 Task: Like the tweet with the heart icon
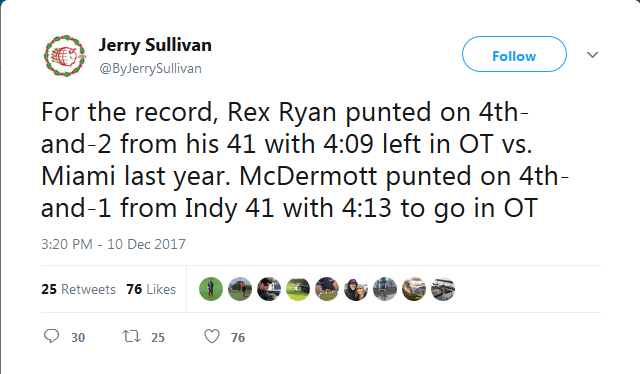pyautogui.click(x=212, y=336)
